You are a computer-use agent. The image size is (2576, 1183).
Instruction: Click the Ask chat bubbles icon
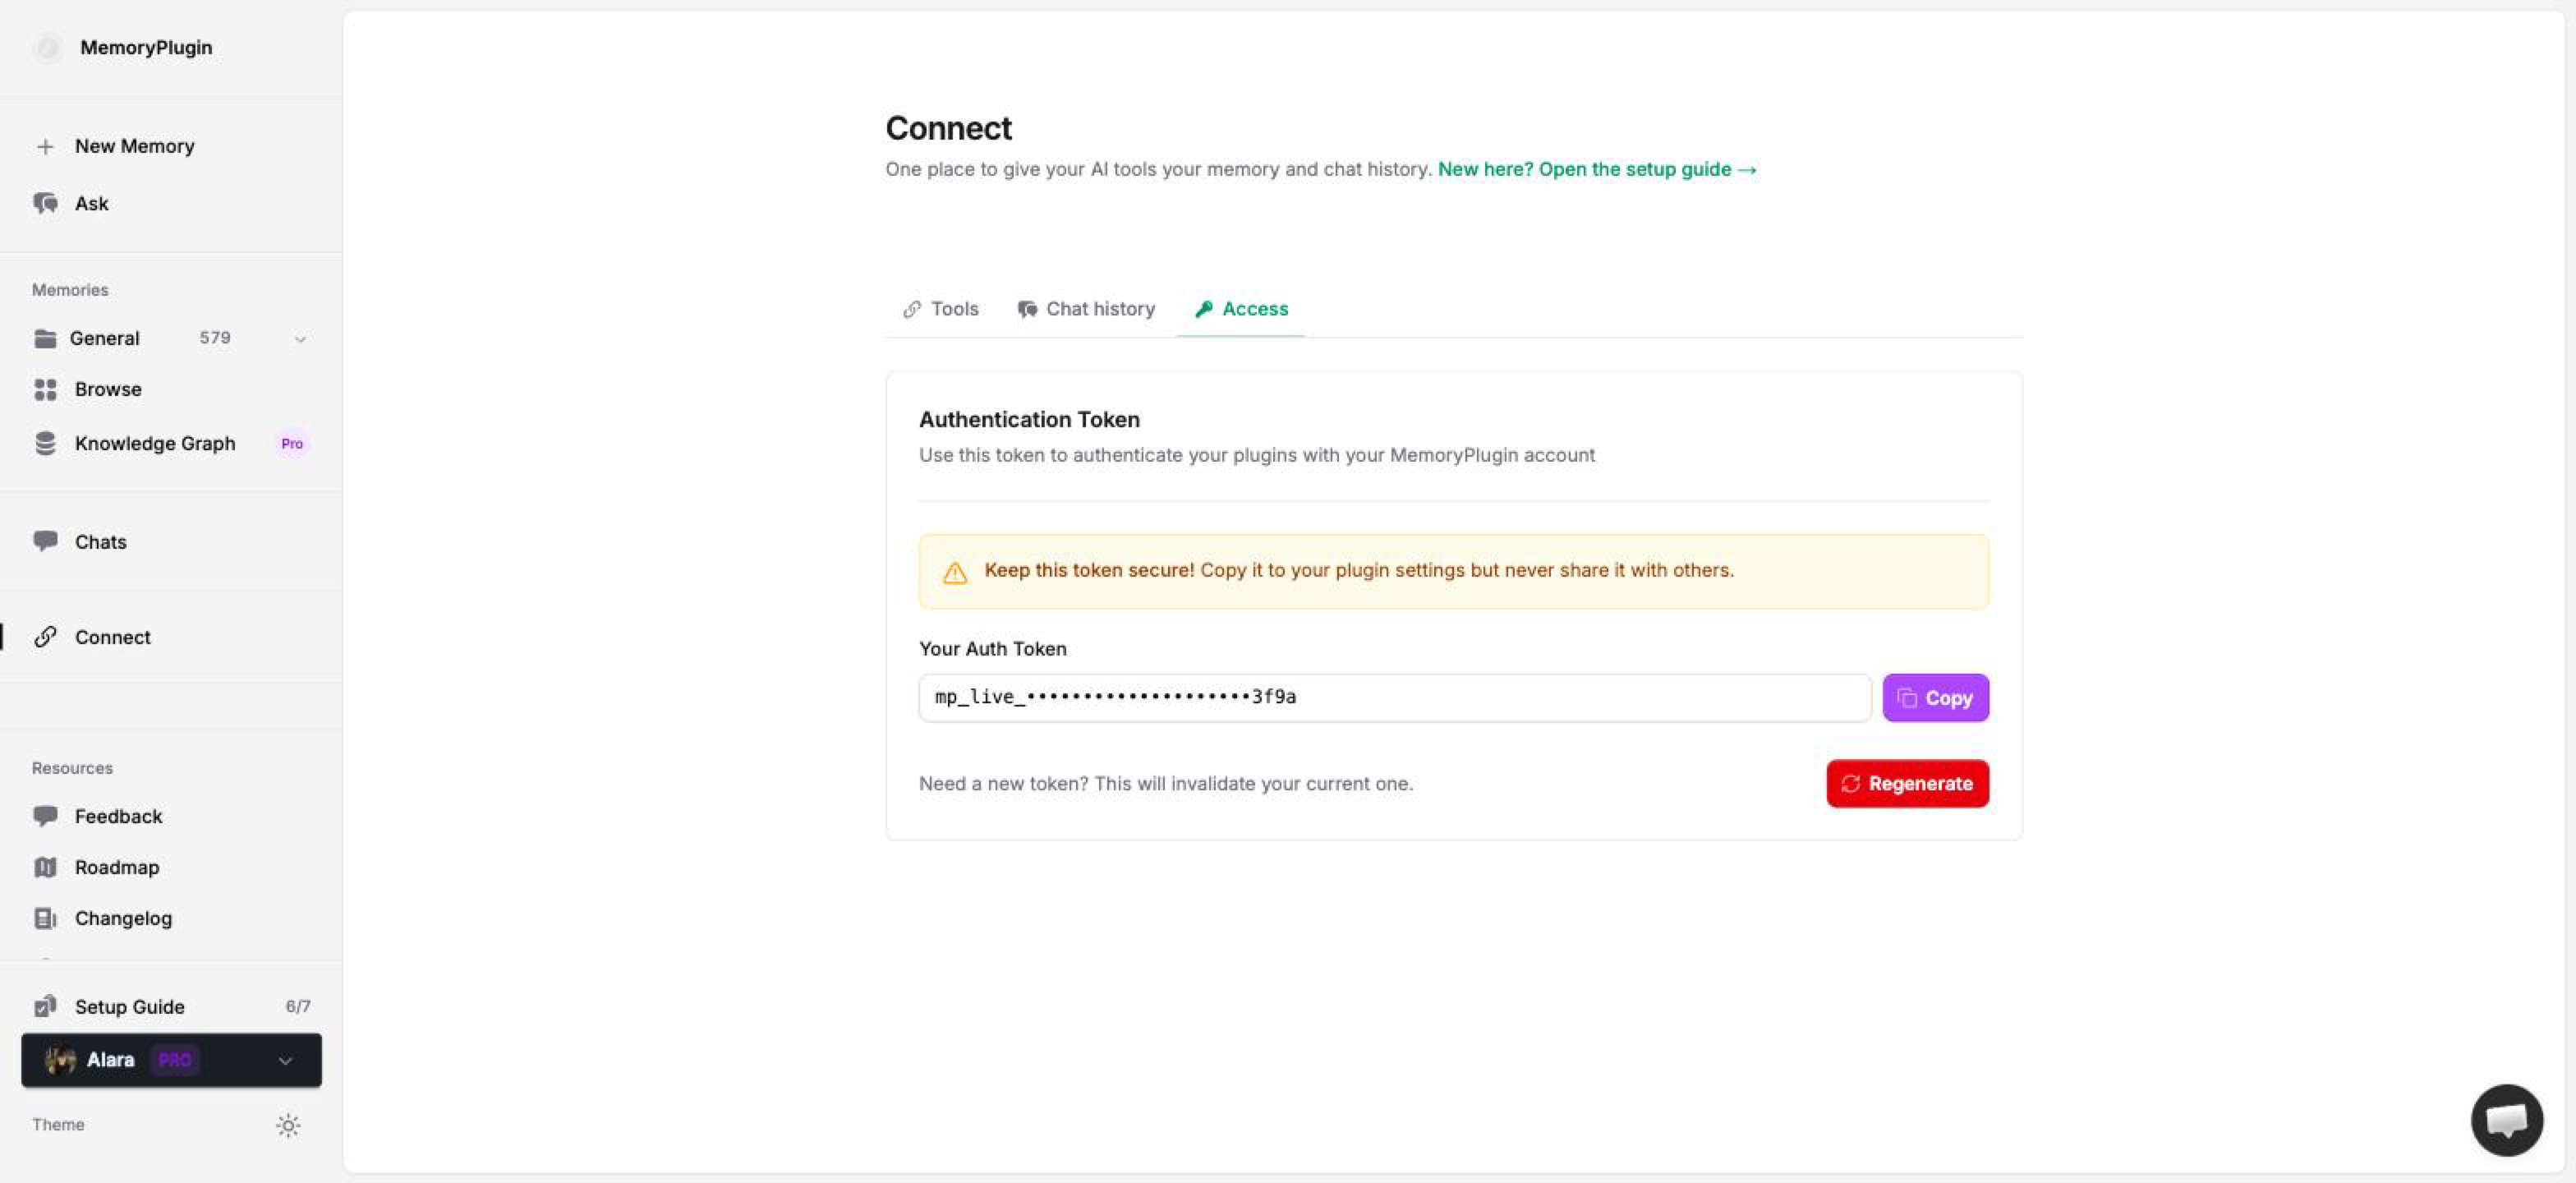coord(45,203)
